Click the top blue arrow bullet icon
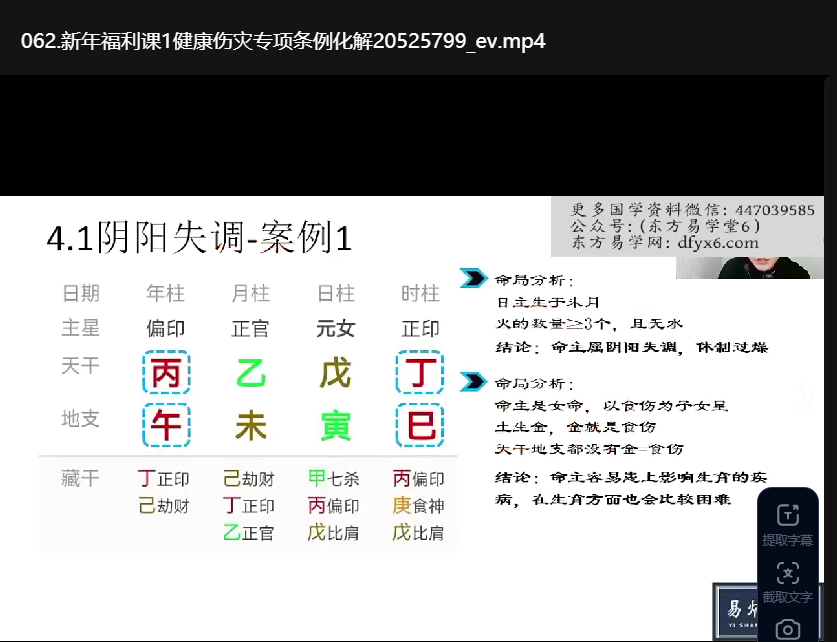Image resolution: width=837 pixels, height=642 pixels. 472,279
